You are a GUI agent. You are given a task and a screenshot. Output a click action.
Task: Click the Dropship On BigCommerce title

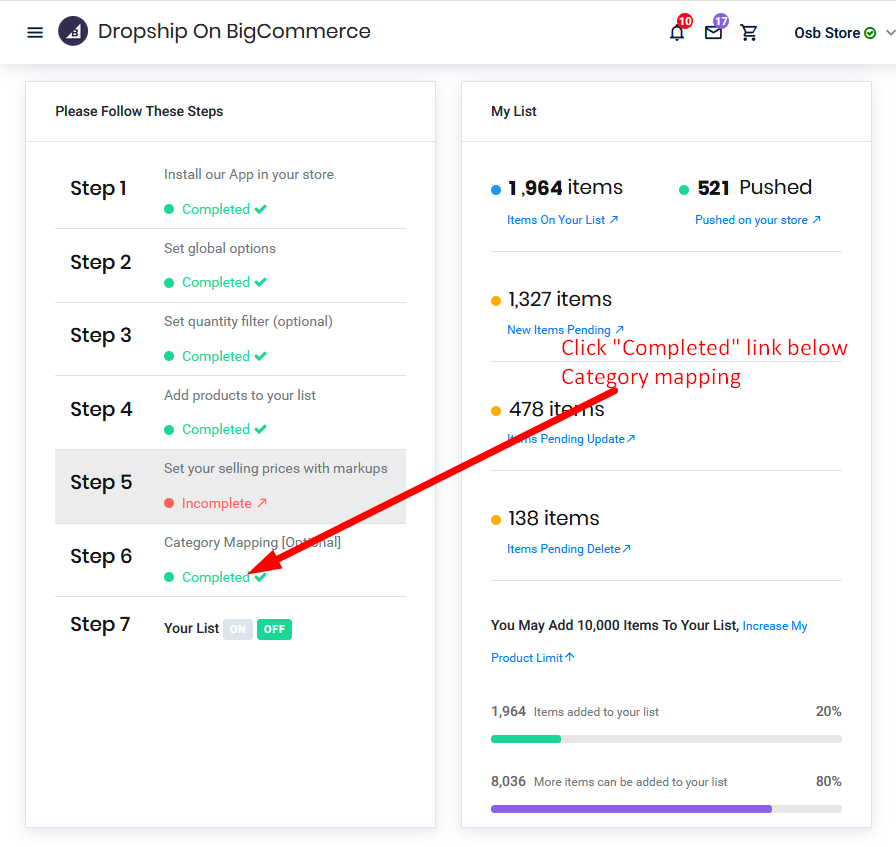234,31
